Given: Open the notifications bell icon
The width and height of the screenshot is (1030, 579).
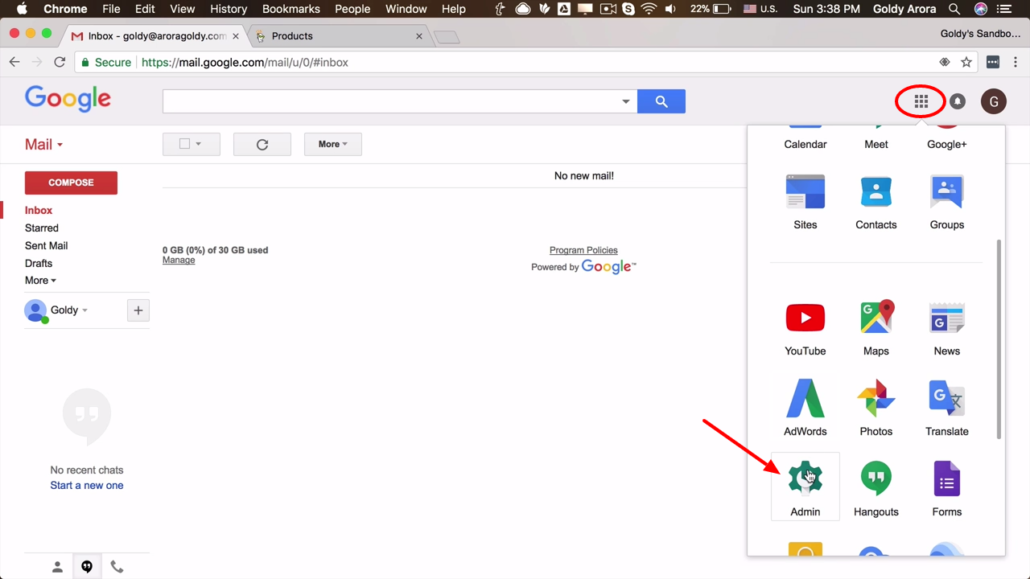Looking at the screenshot, I should point(958,101).
